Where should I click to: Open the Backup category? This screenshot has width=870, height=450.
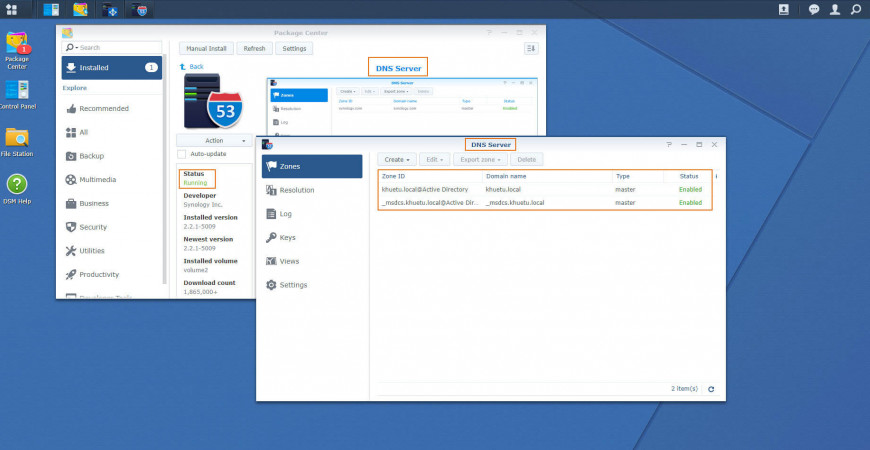pyautogui.click(x=112, y=156)
